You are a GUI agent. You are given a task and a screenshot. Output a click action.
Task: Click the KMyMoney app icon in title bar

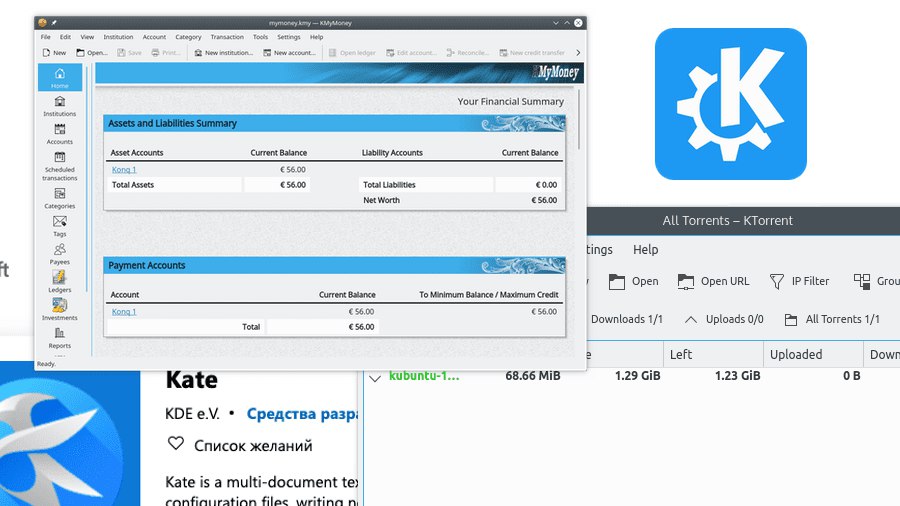[x=42, y=23]
